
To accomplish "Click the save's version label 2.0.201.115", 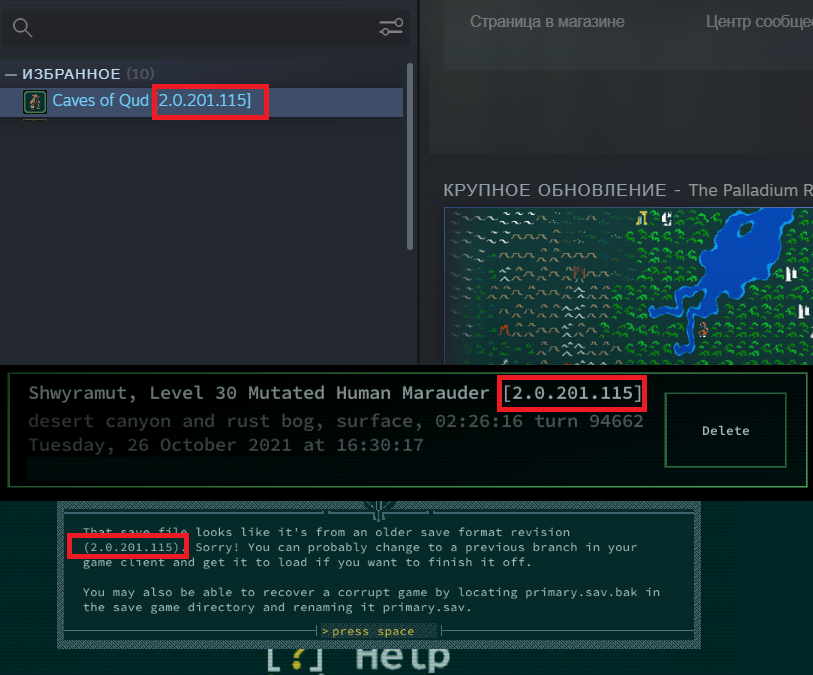I will click(572, 393).
